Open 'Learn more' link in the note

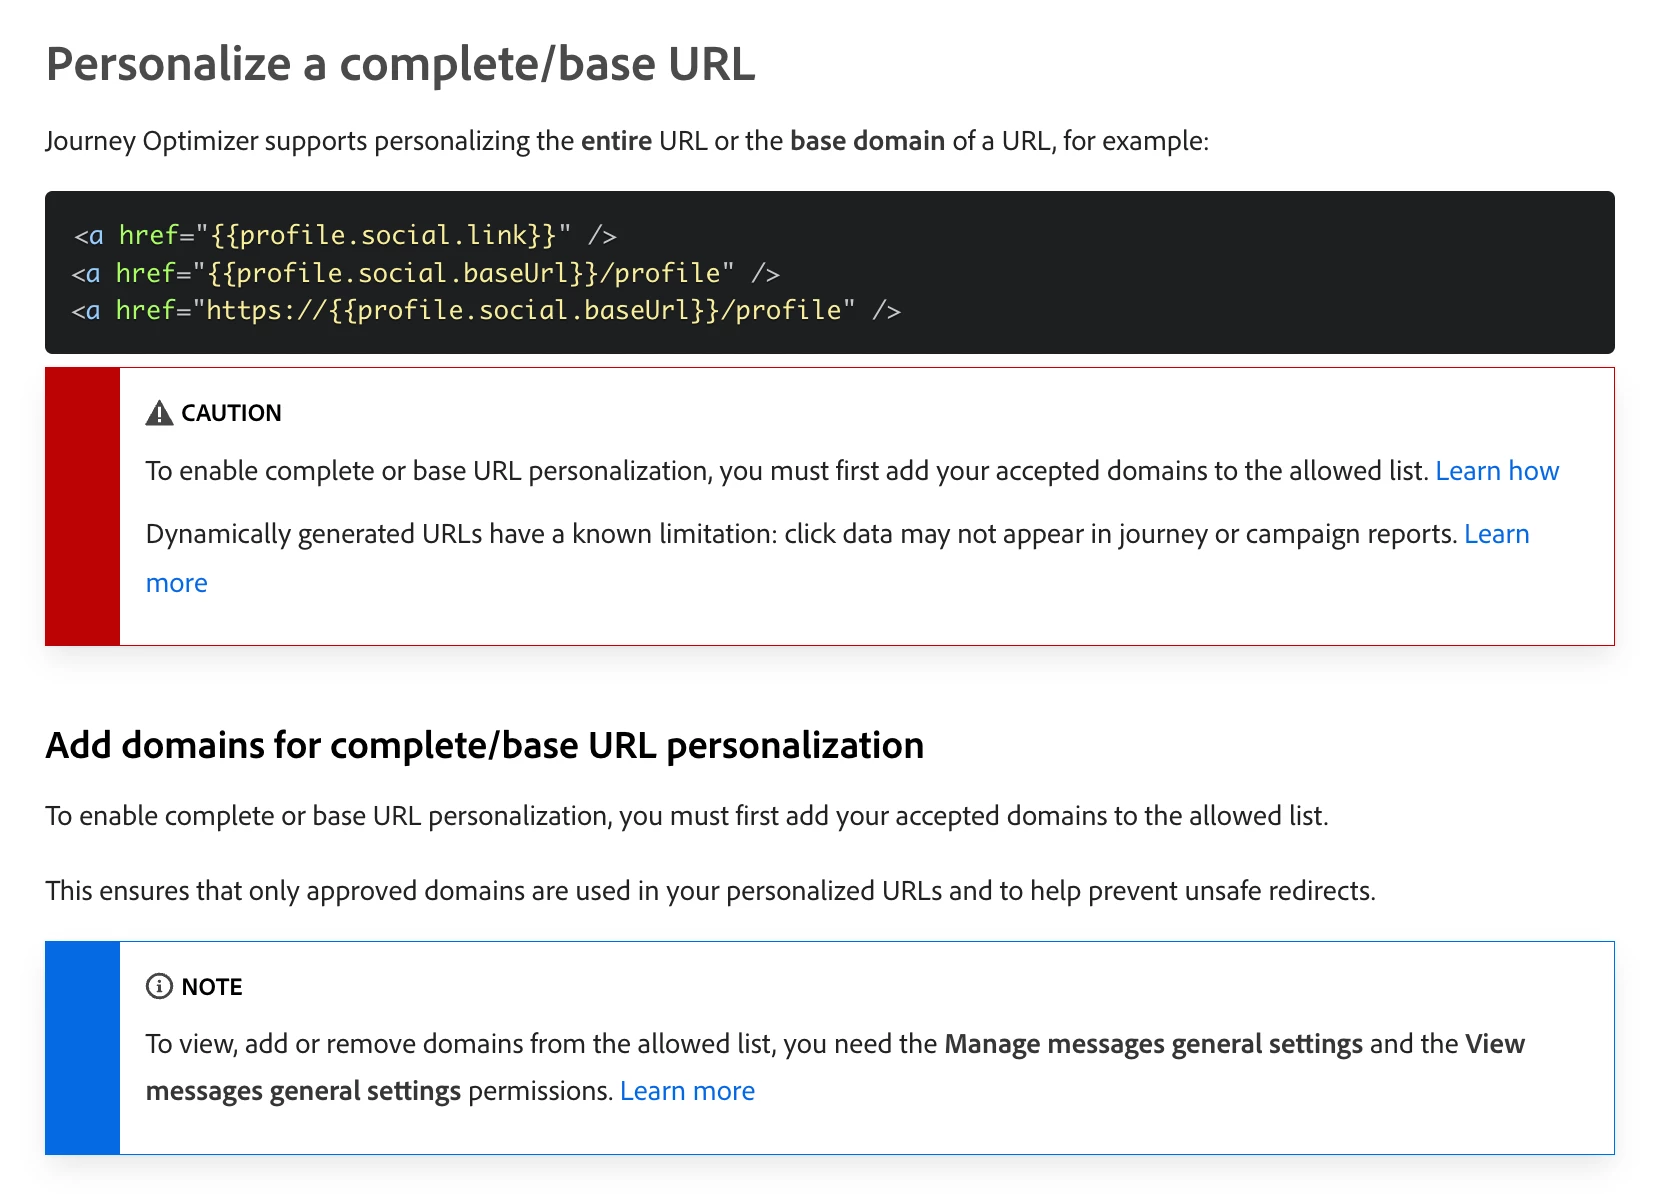click(x=687, y=1091)
